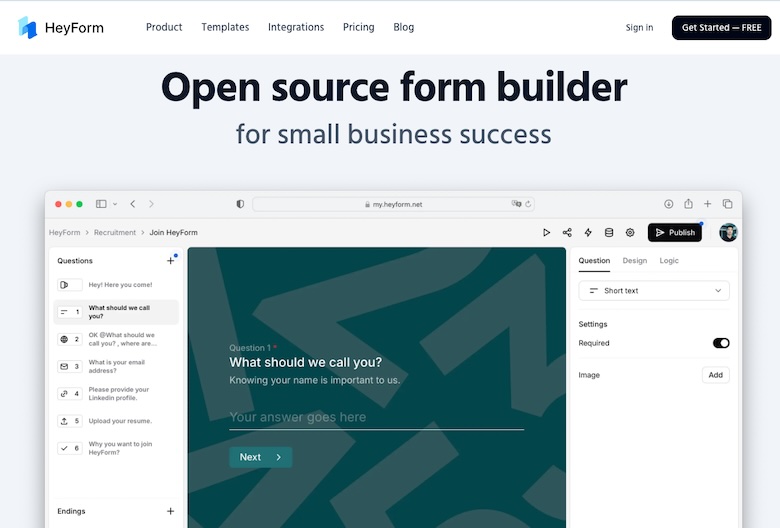
Task: Click the translate icon in address bar
Action: [x=516, y=204]
